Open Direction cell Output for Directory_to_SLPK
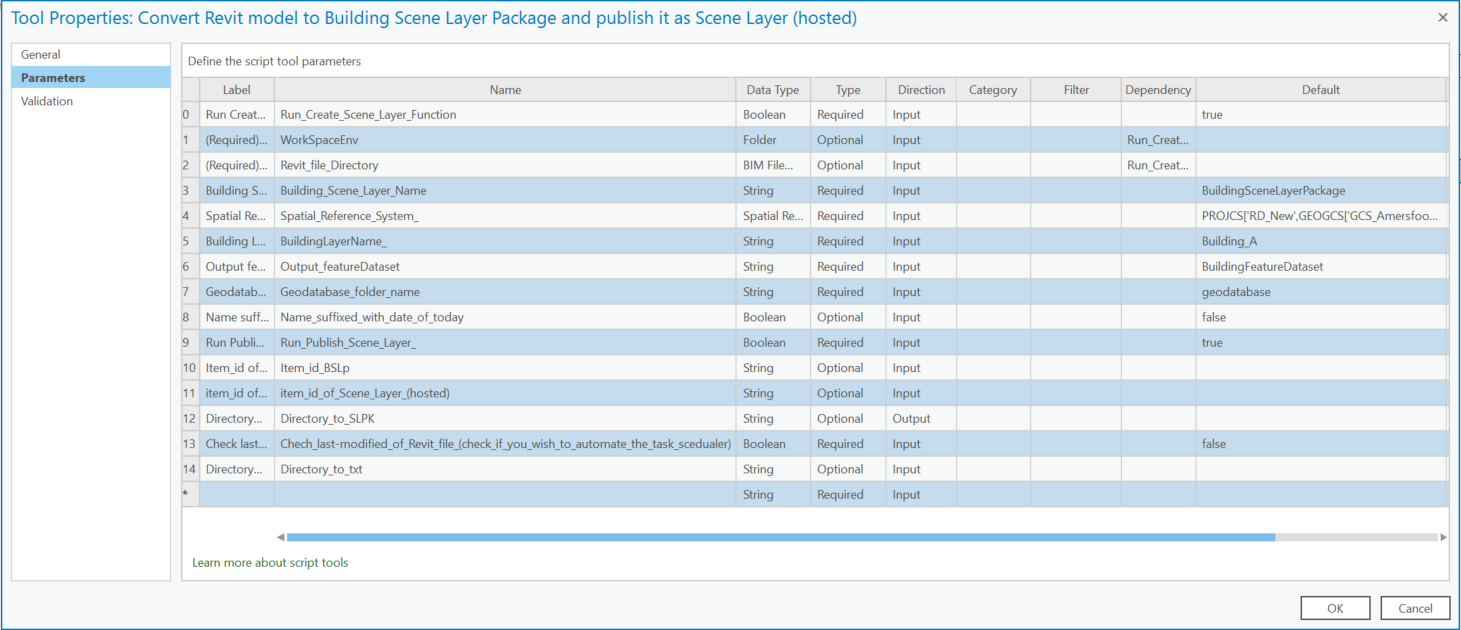This screenshot has width=1461, height=630. (x=921, y=419)
